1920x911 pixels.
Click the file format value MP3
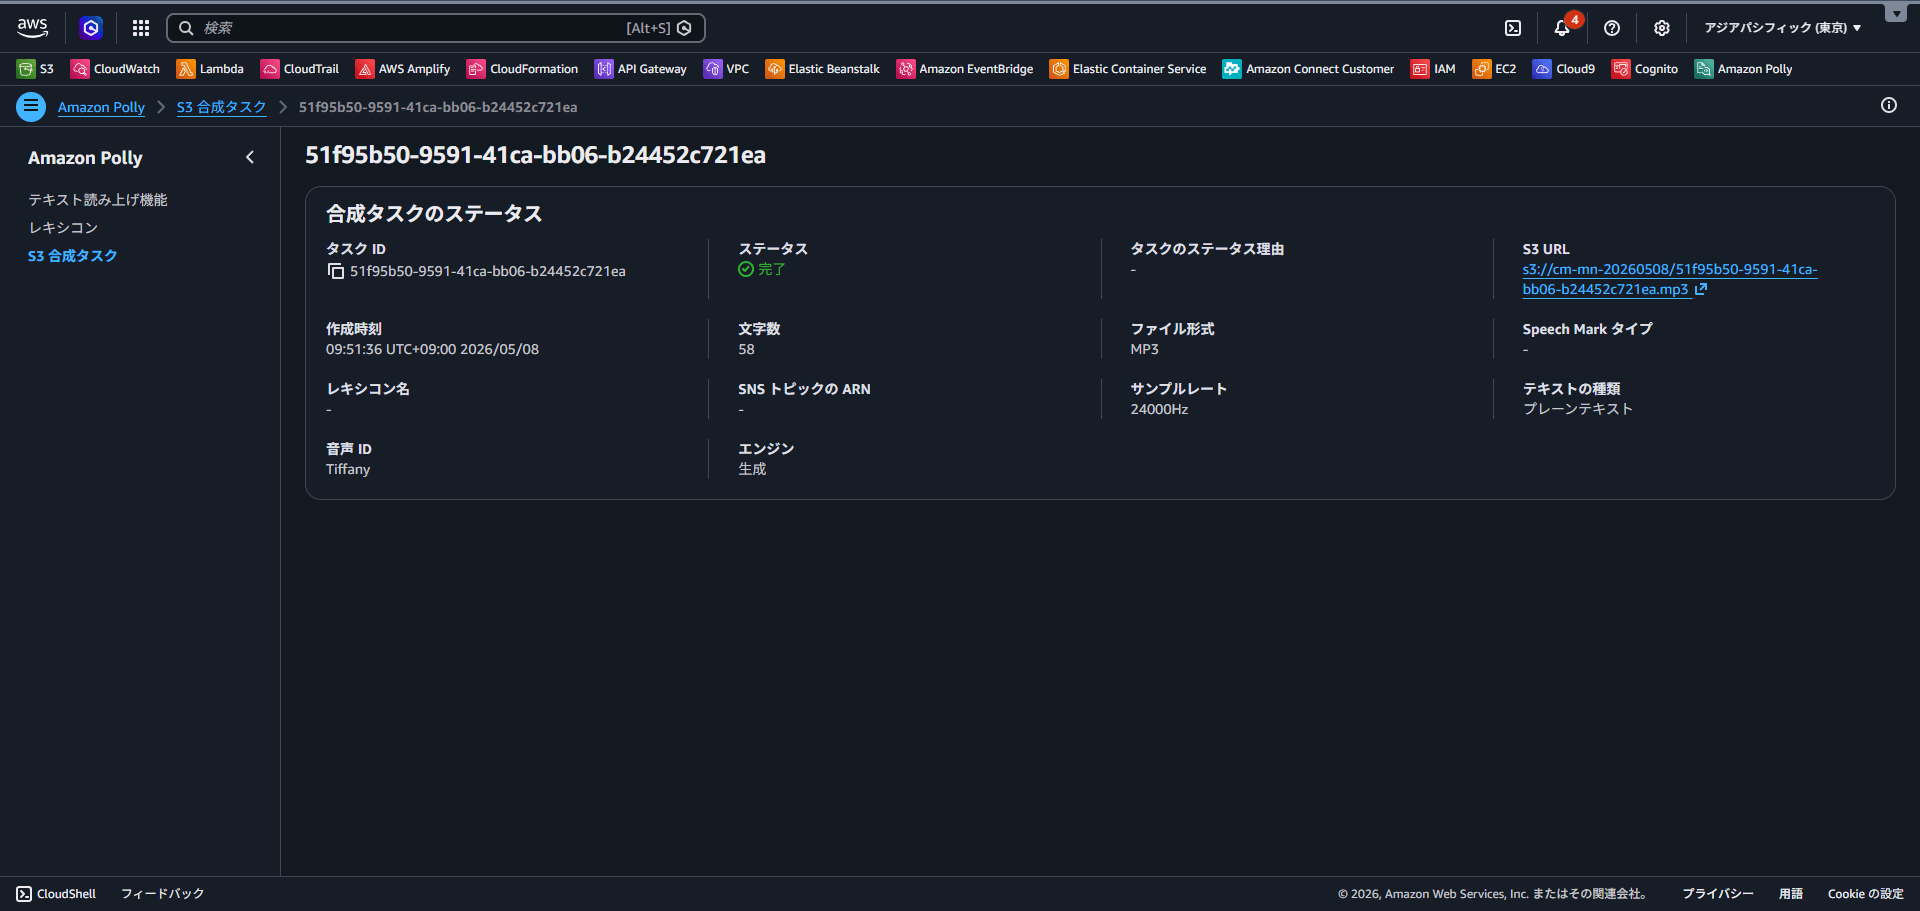point(1144,349)
